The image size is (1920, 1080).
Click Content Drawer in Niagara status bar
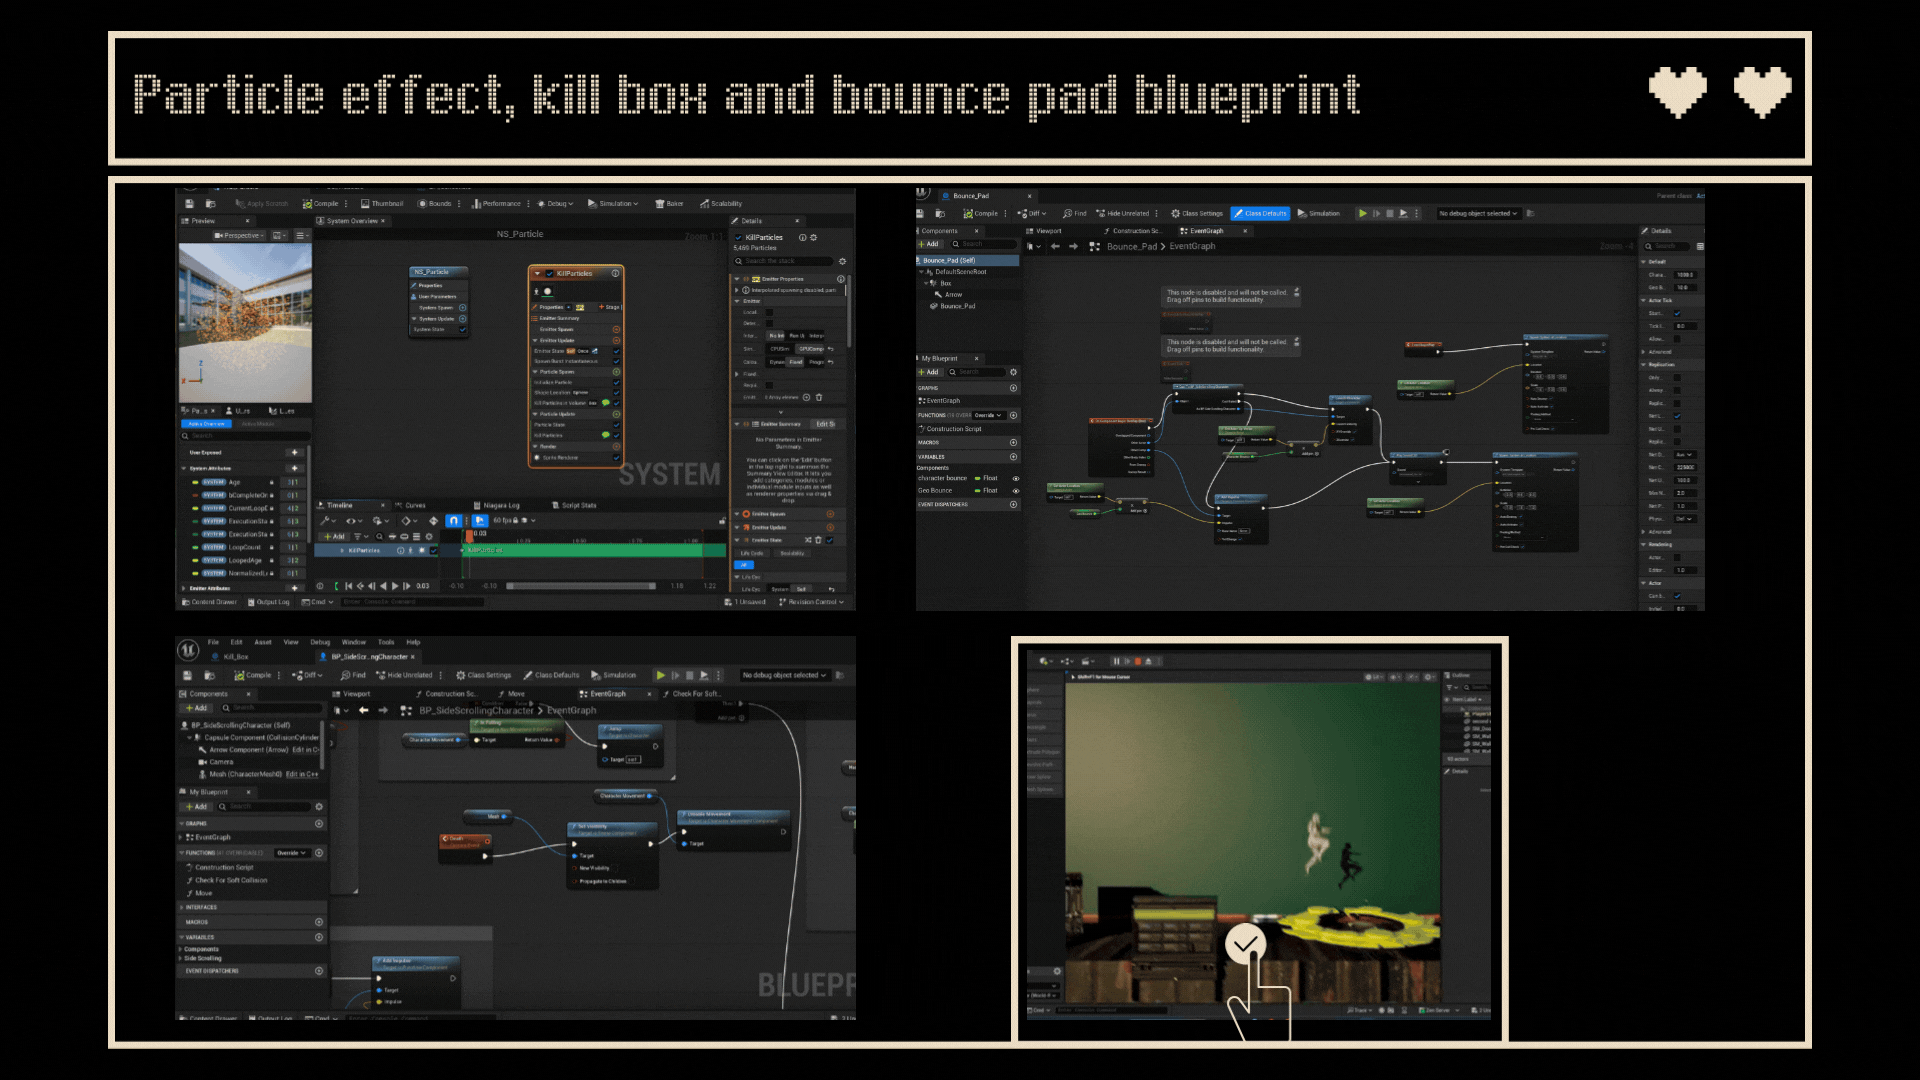[209, 602]
